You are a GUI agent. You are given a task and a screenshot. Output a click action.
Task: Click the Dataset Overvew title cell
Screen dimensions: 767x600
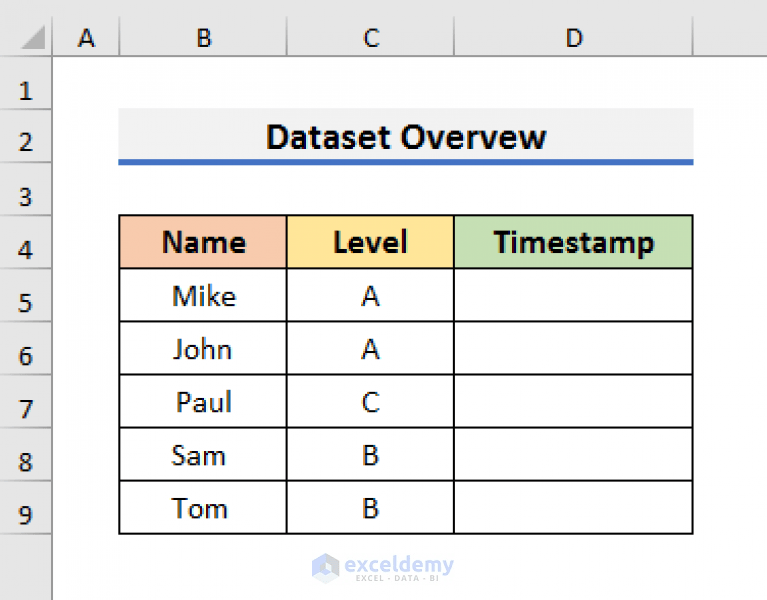point(406,136)
